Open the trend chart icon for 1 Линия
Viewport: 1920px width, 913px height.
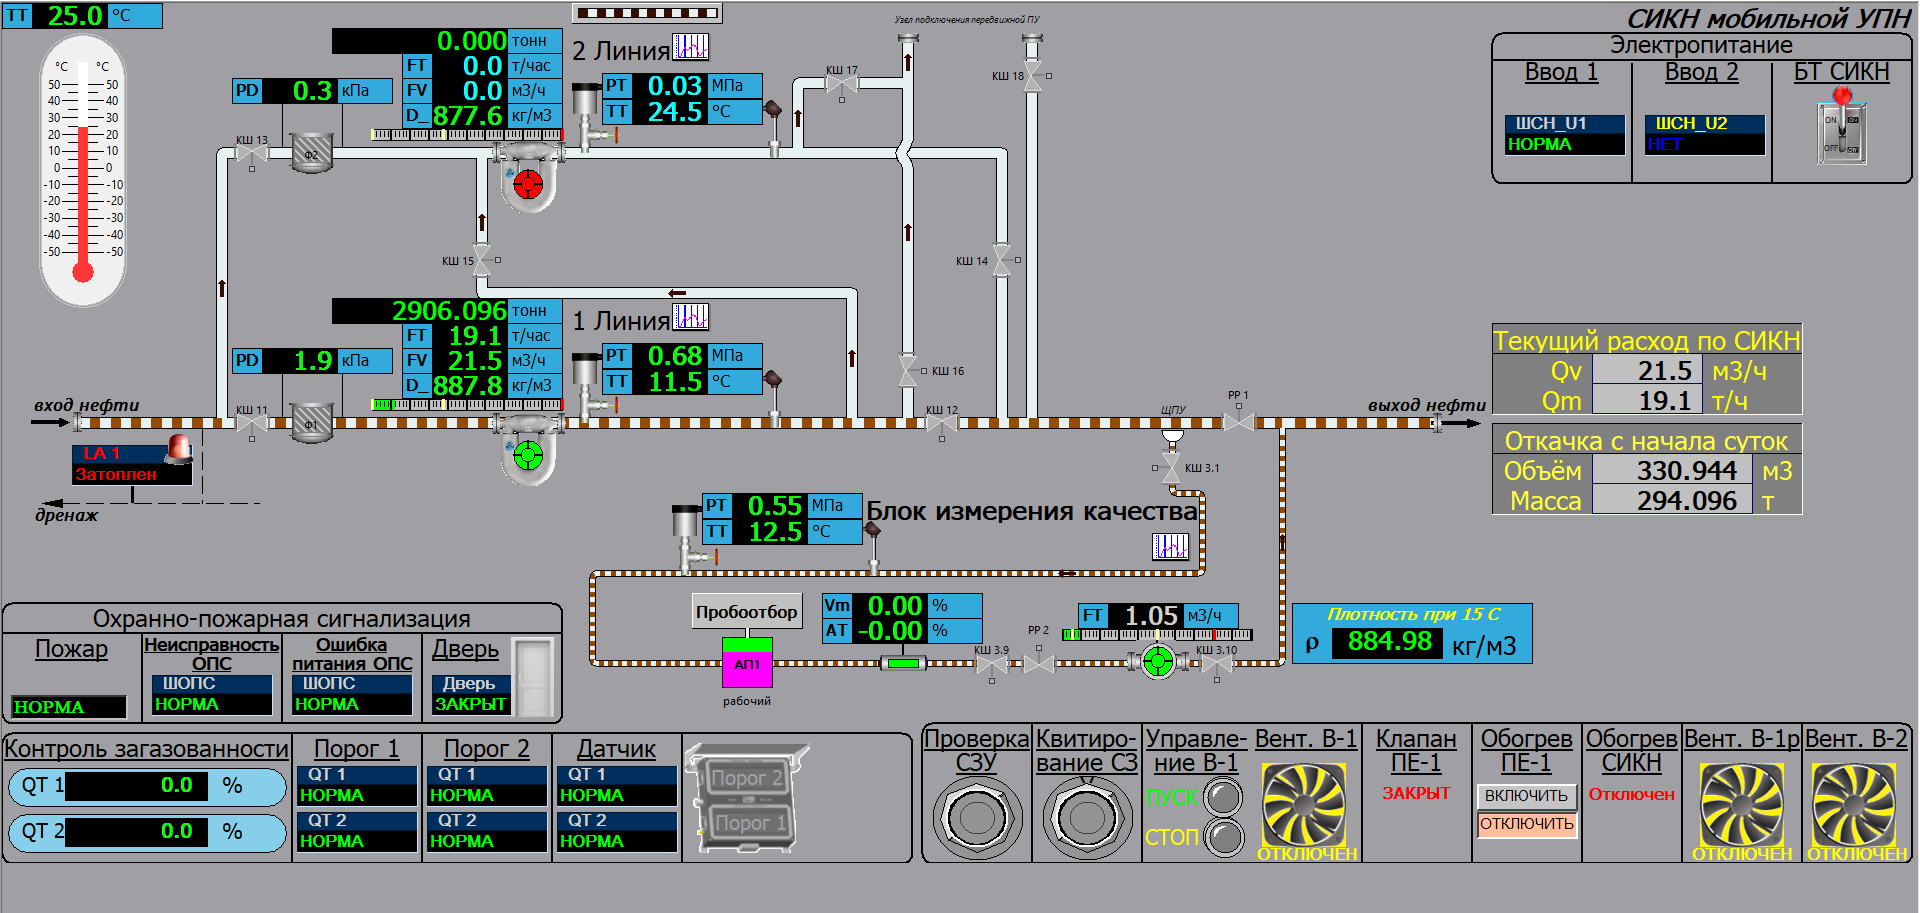690,317
